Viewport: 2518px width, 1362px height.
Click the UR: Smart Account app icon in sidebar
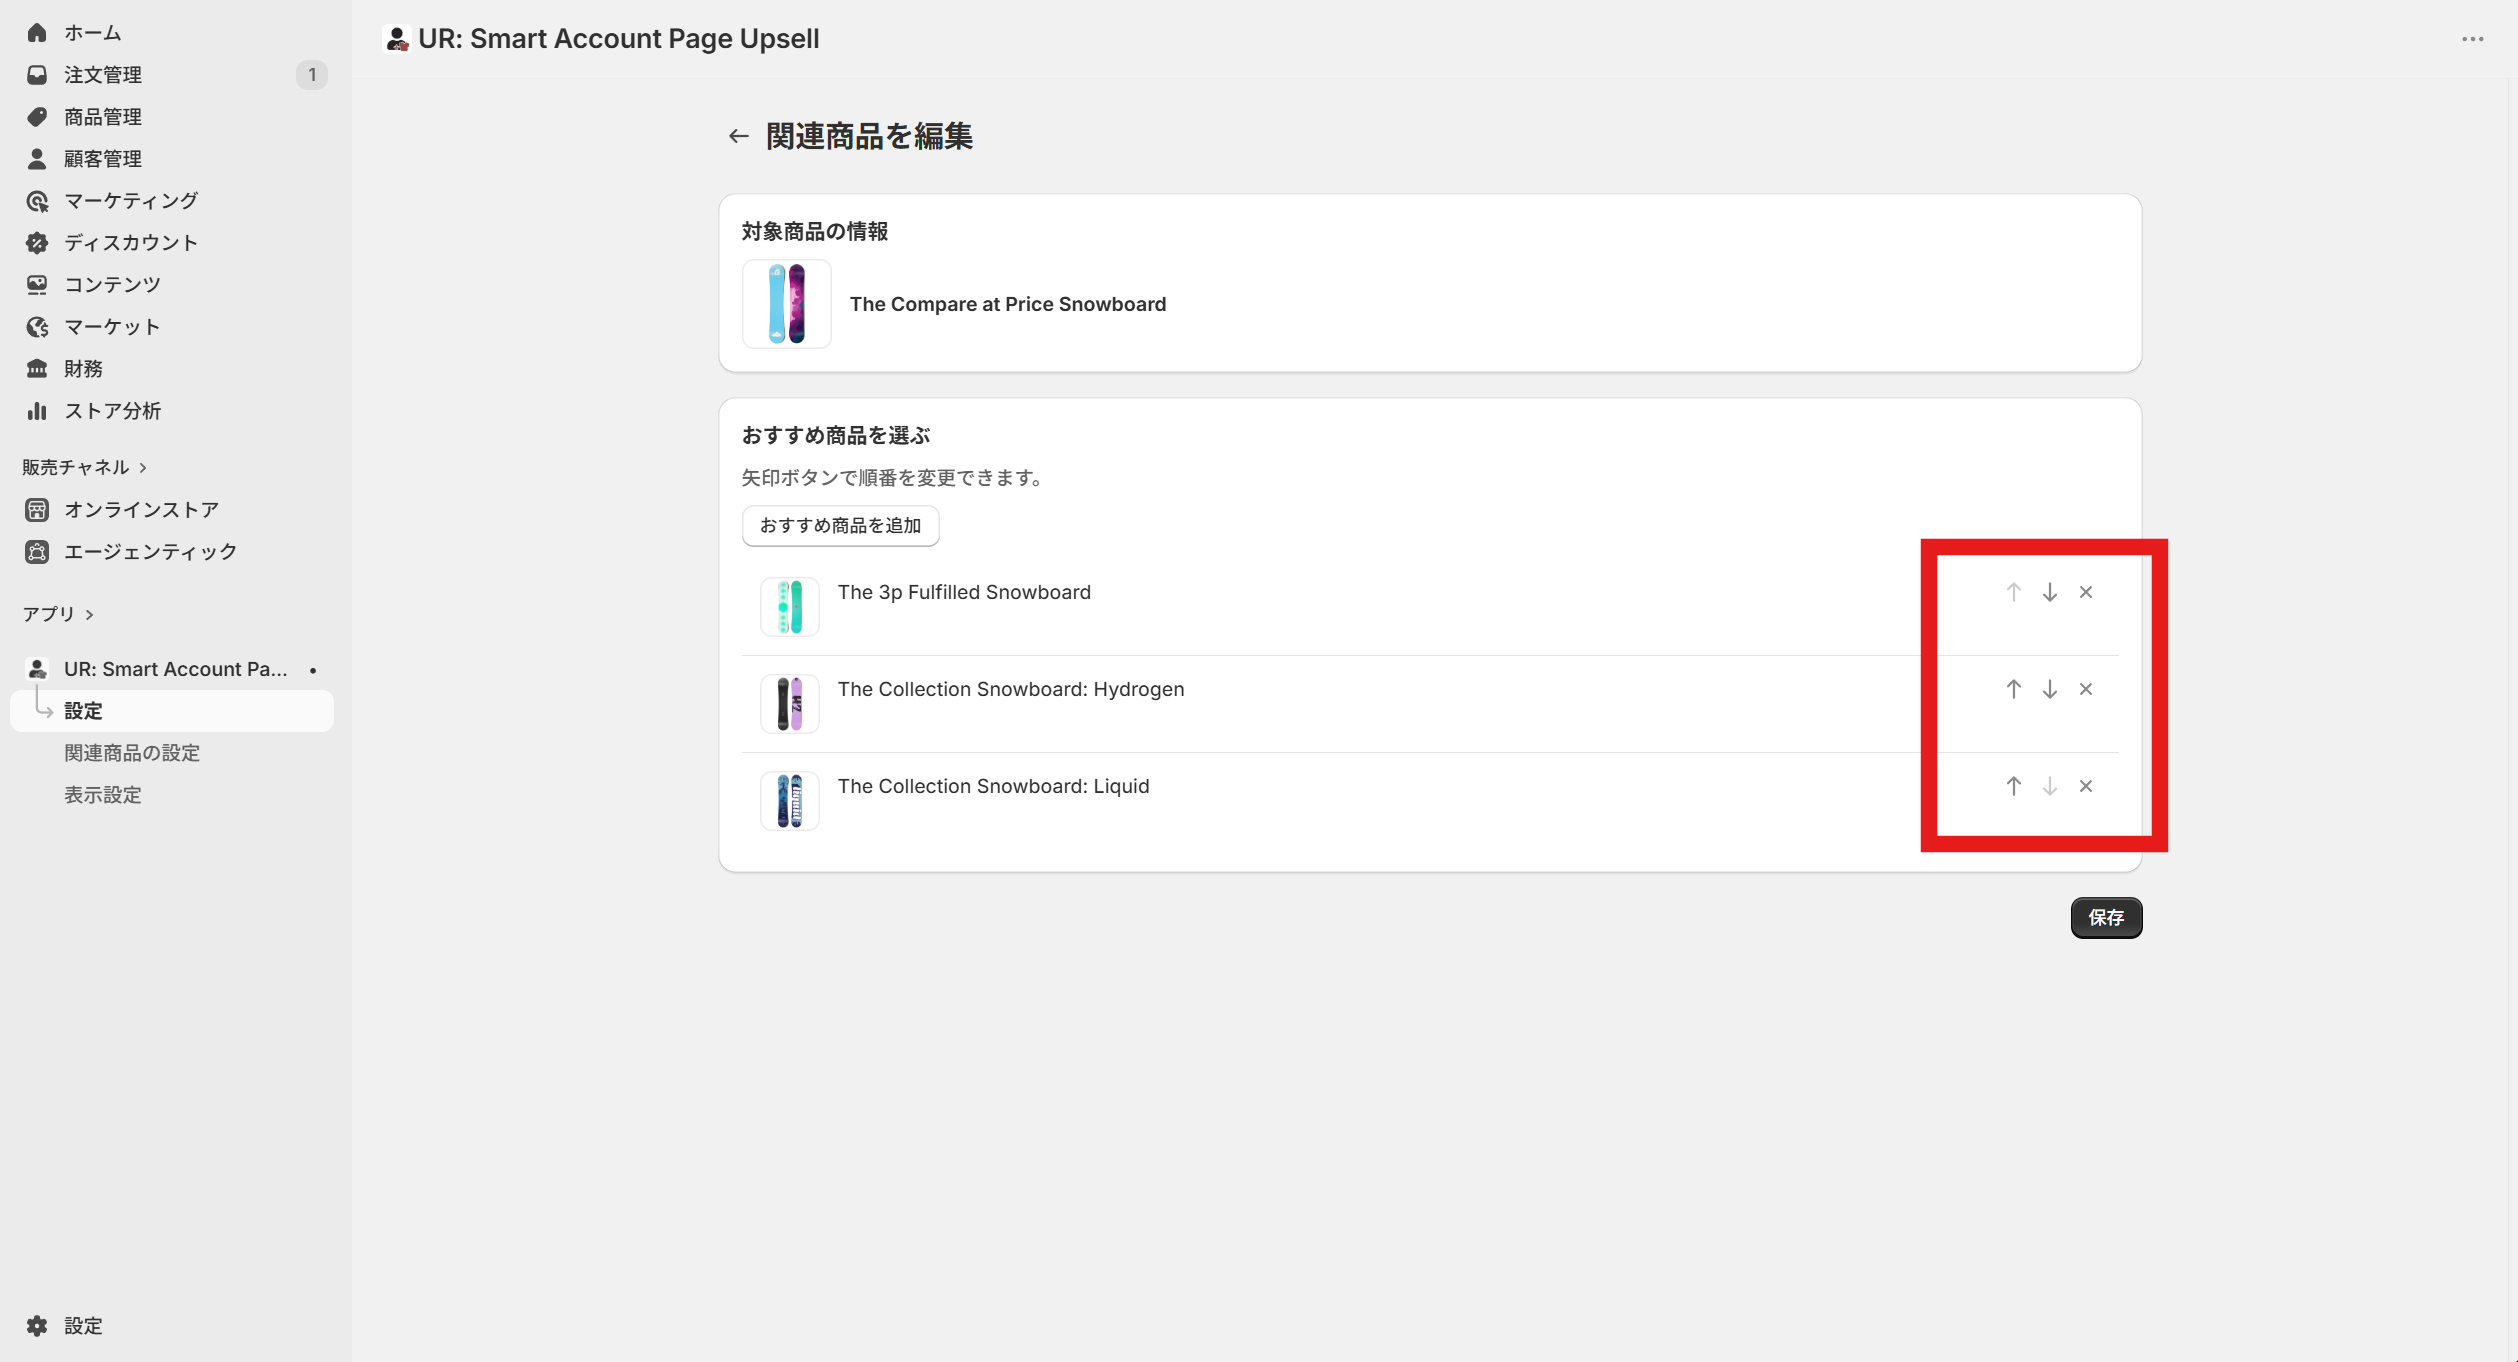click(37, 669)
